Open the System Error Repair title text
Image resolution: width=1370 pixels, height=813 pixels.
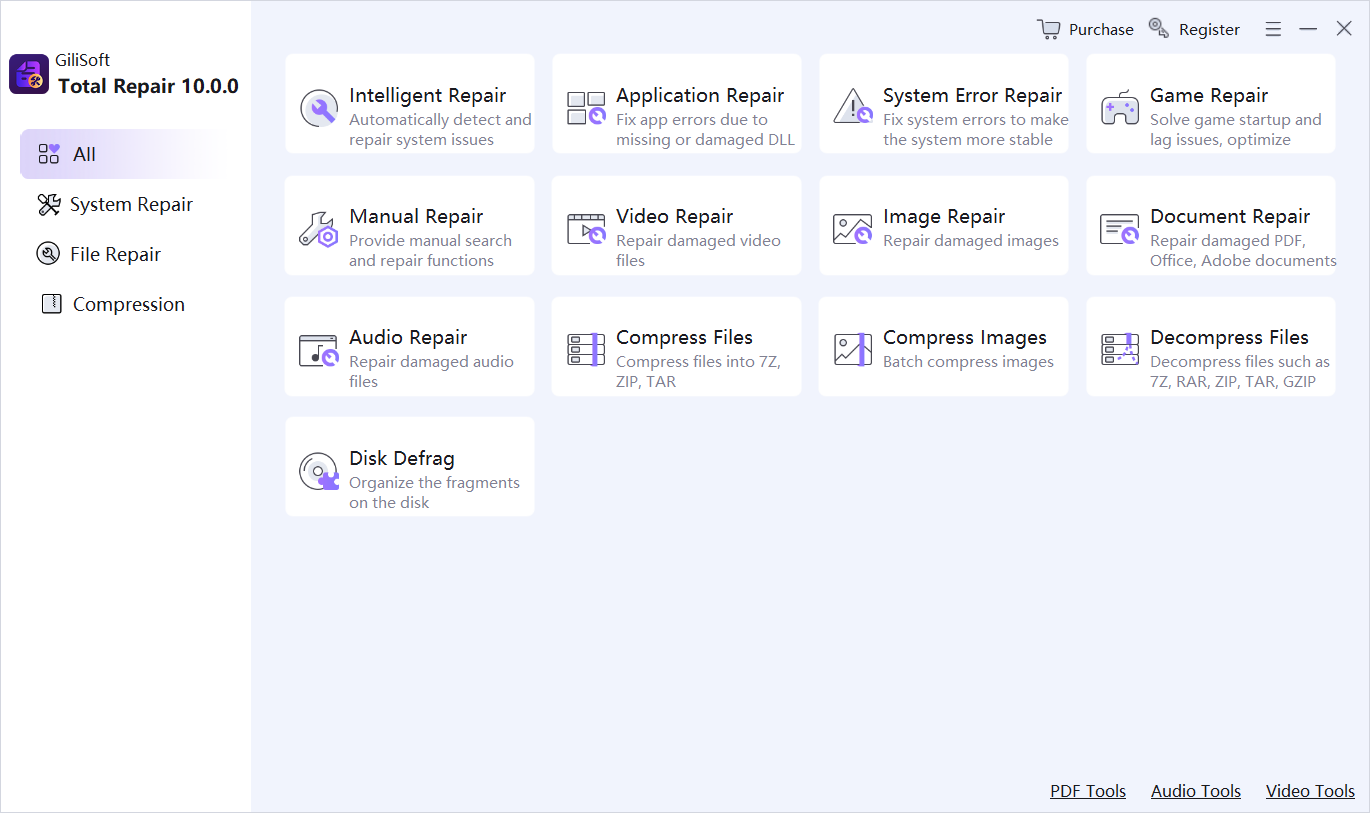(x=972, y=95)
